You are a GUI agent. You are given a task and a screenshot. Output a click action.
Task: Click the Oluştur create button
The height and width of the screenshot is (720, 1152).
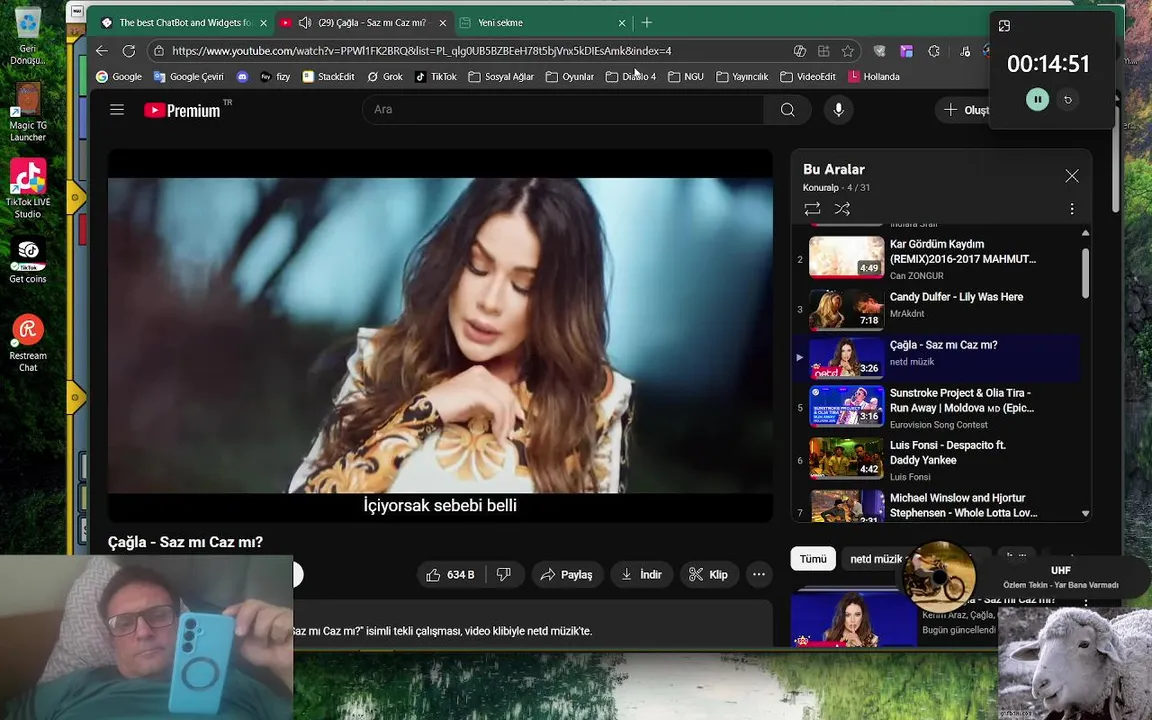pos(966,110)
